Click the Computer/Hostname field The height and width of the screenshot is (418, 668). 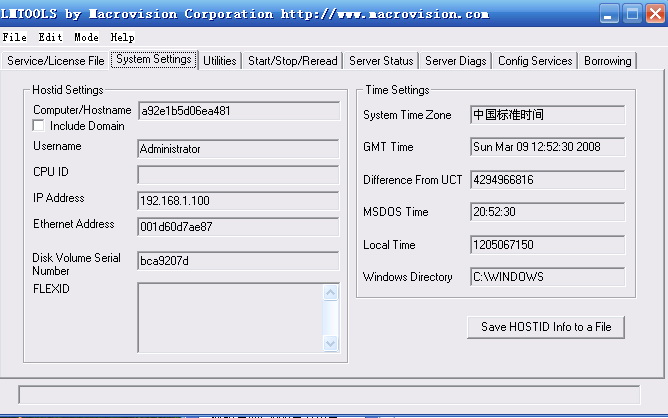239,111
